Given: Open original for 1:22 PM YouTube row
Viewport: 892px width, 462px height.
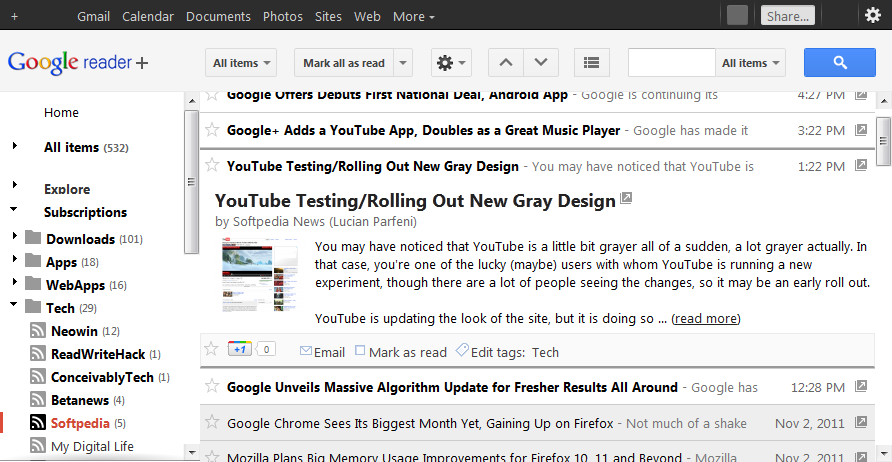Looking at the screenshot, I should tap(861, 165).
